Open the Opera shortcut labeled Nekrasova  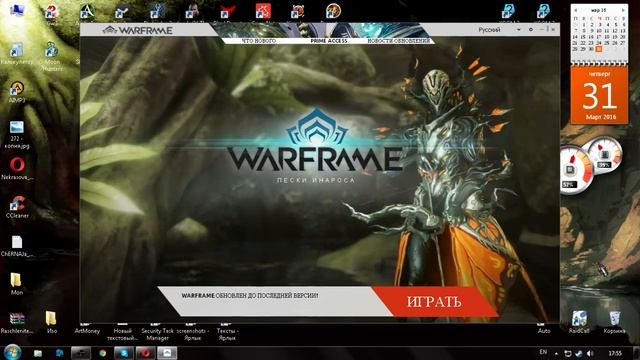(17, 169)
